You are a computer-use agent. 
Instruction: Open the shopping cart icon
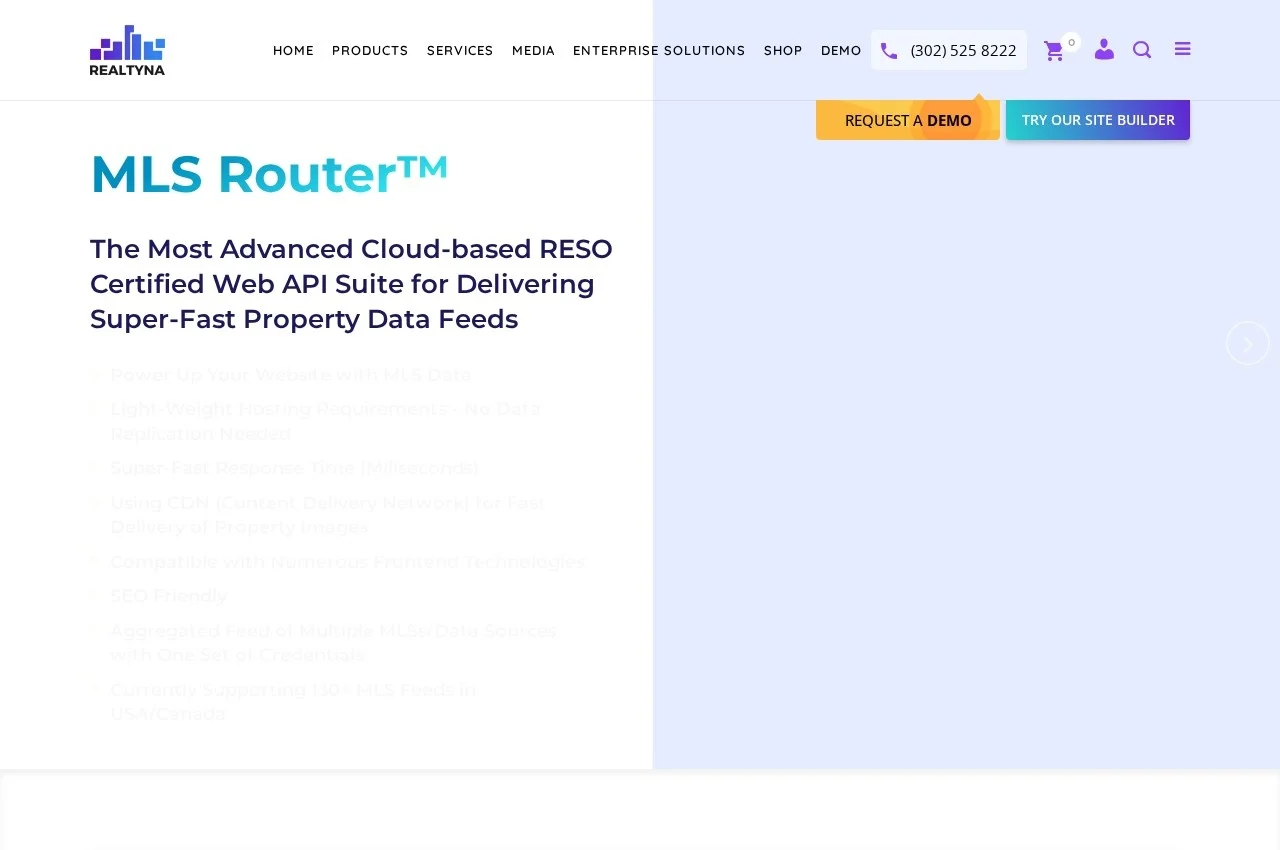(x=1054, y=51)
